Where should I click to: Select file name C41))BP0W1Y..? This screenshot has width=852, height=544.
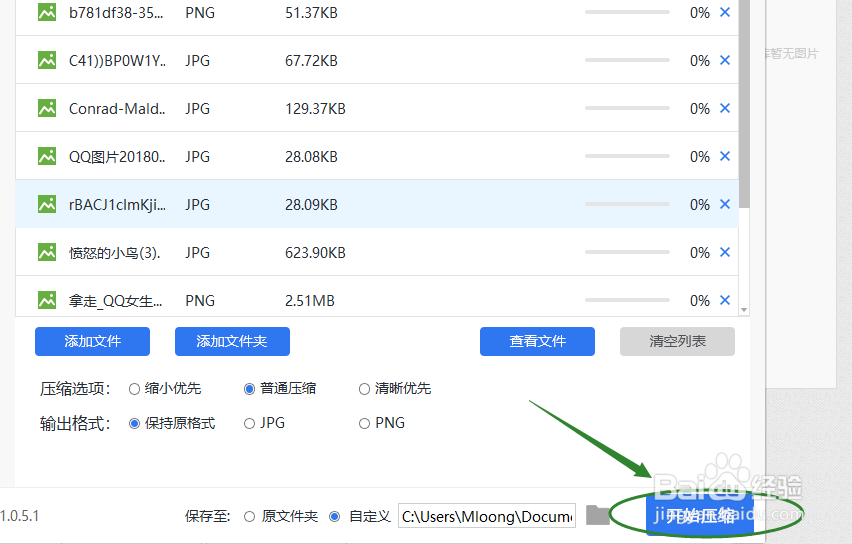click(x=117, y=60)
